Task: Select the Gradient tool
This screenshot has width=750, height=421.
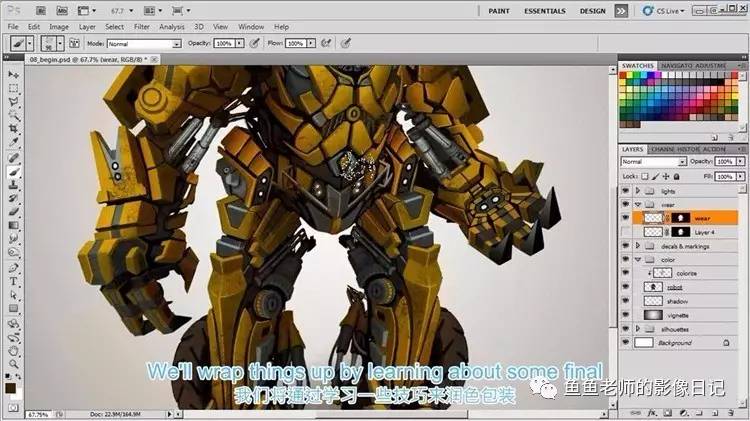Action: pos(13,225)
